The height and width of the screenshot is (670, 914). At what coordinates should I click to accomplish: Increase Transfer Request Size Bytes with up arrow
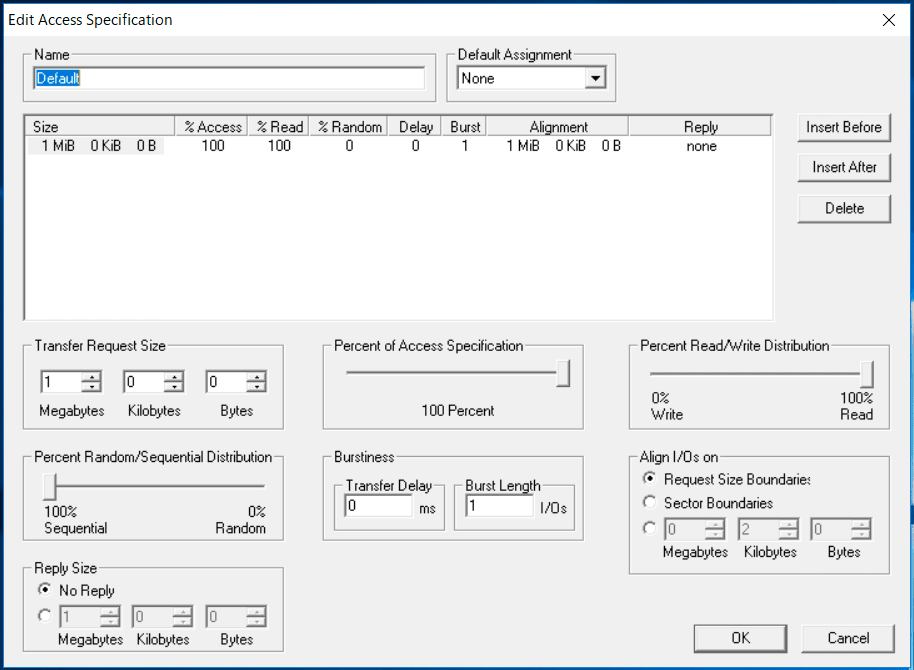[256, 377]
